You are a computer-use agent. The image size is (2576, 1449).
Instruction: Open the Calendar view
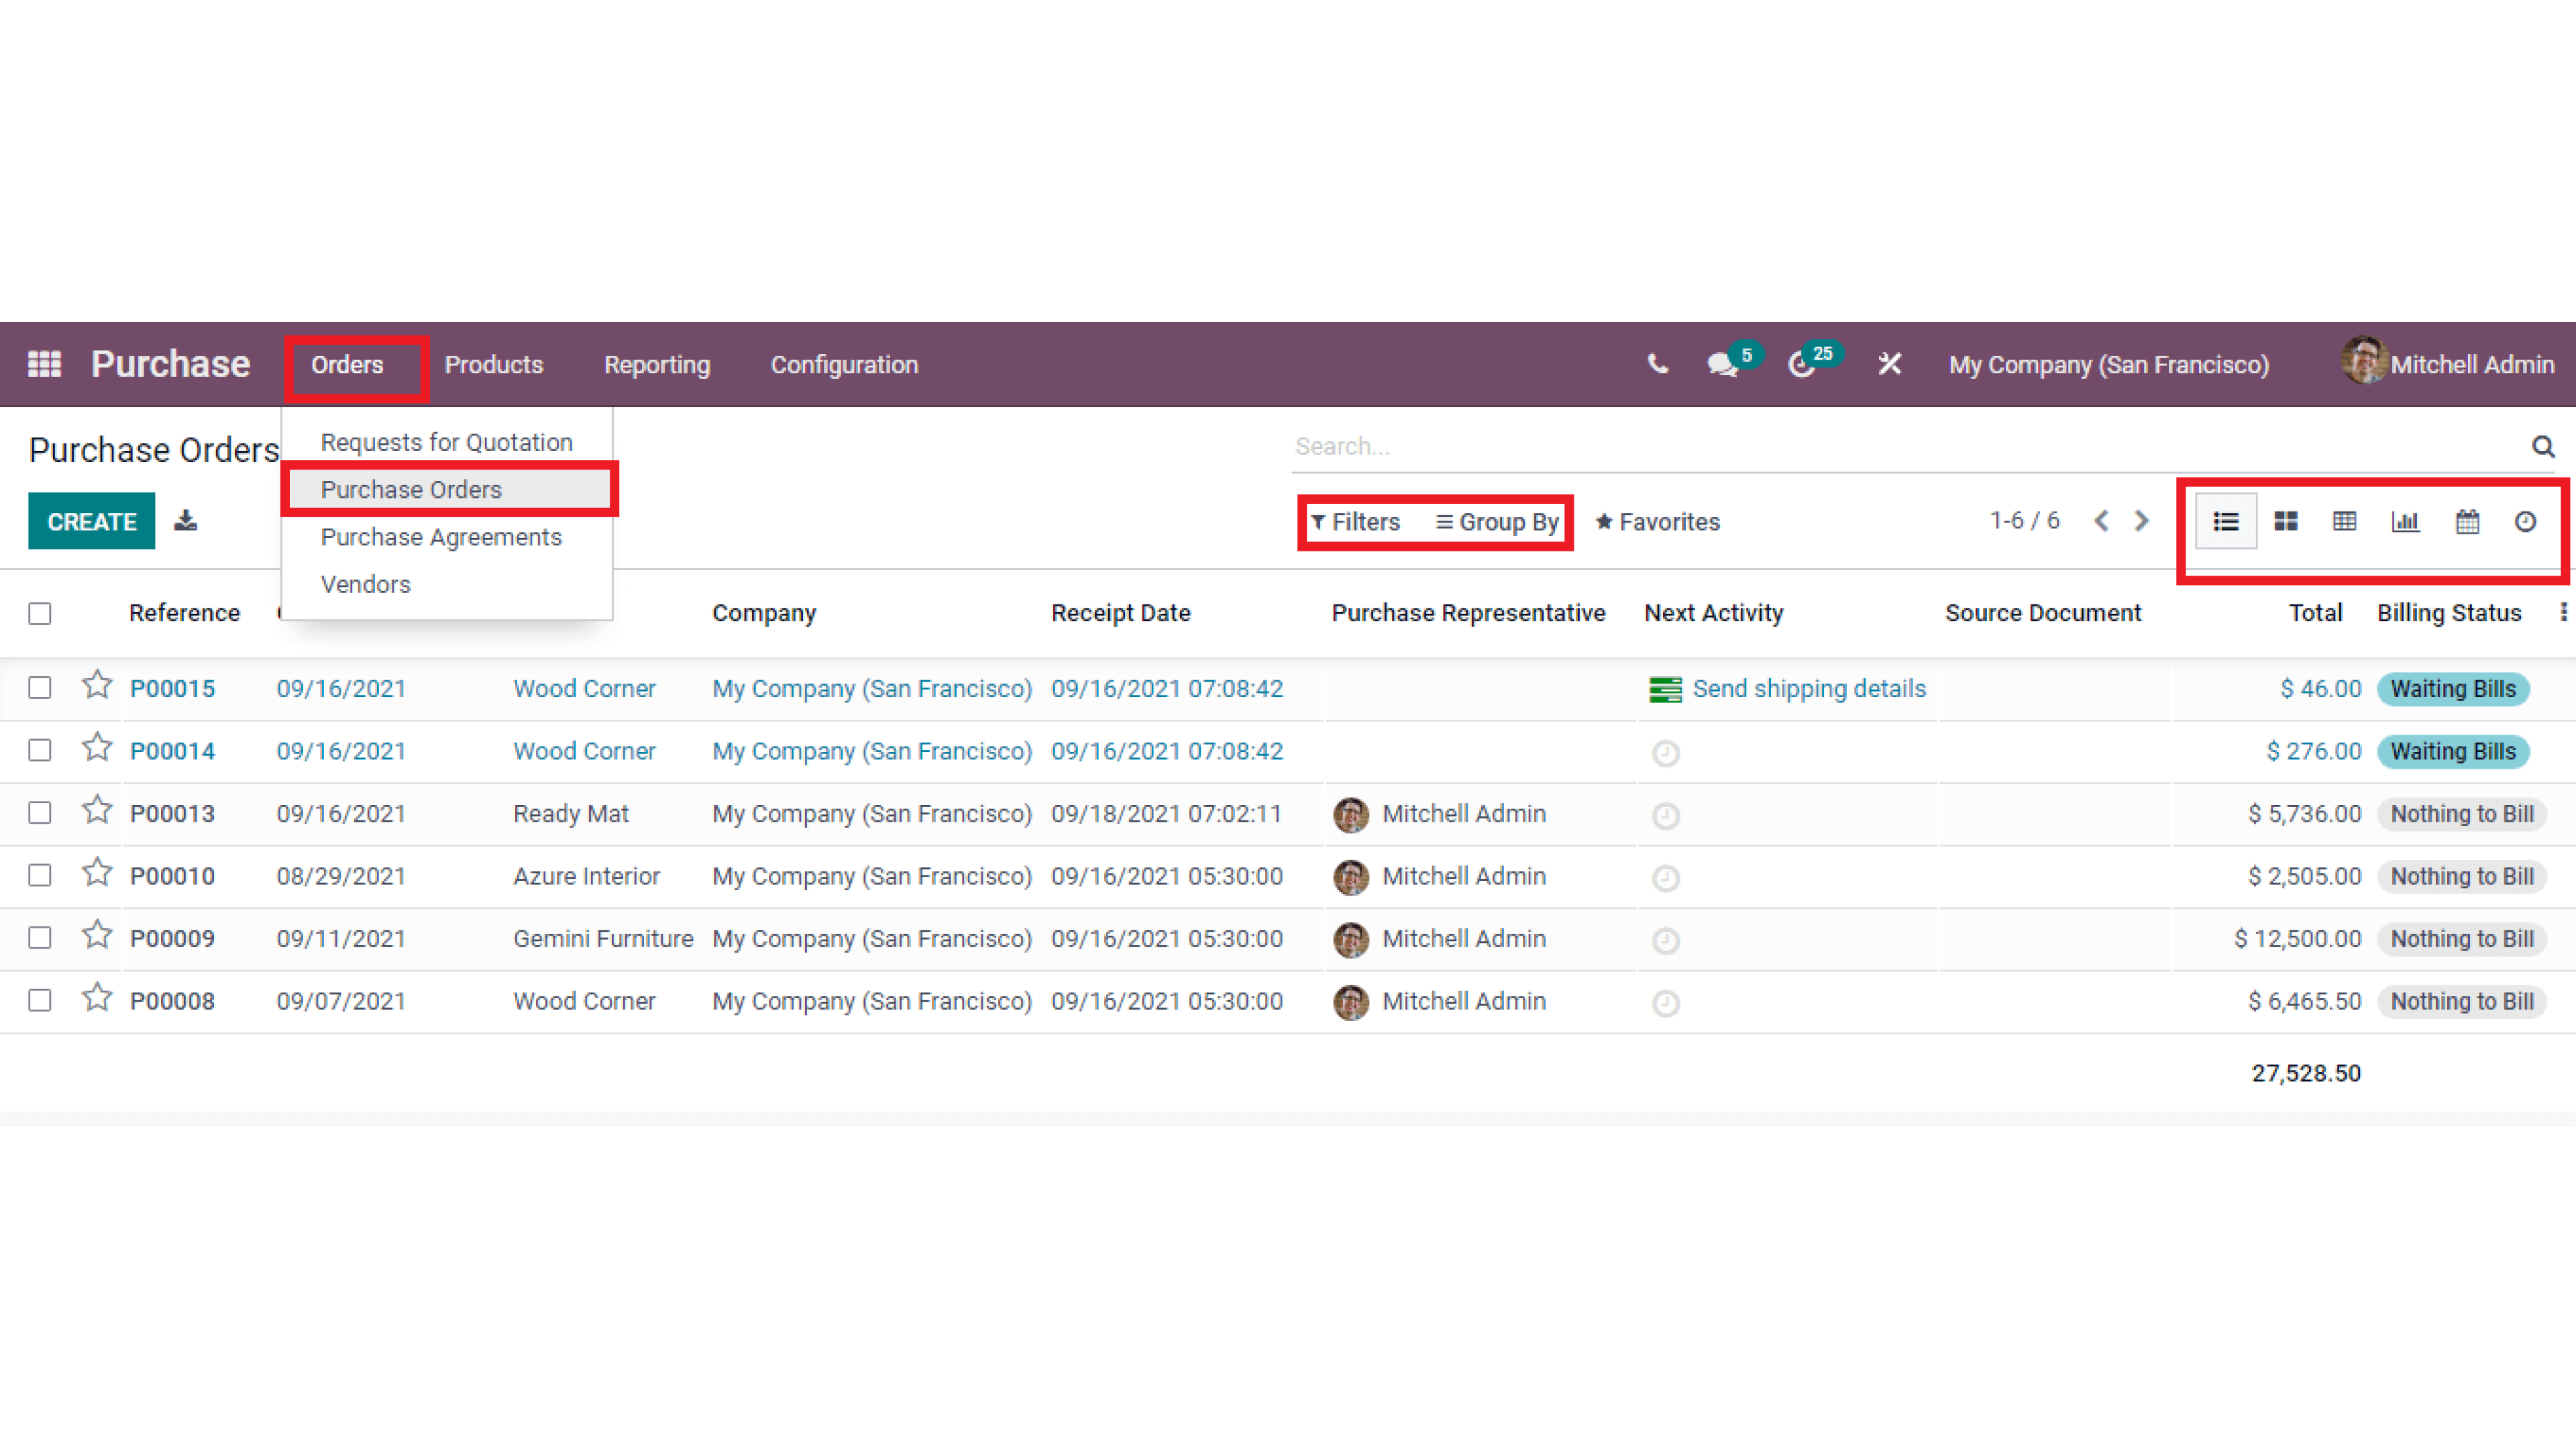pyautogui.click(x=2467, y=521)
